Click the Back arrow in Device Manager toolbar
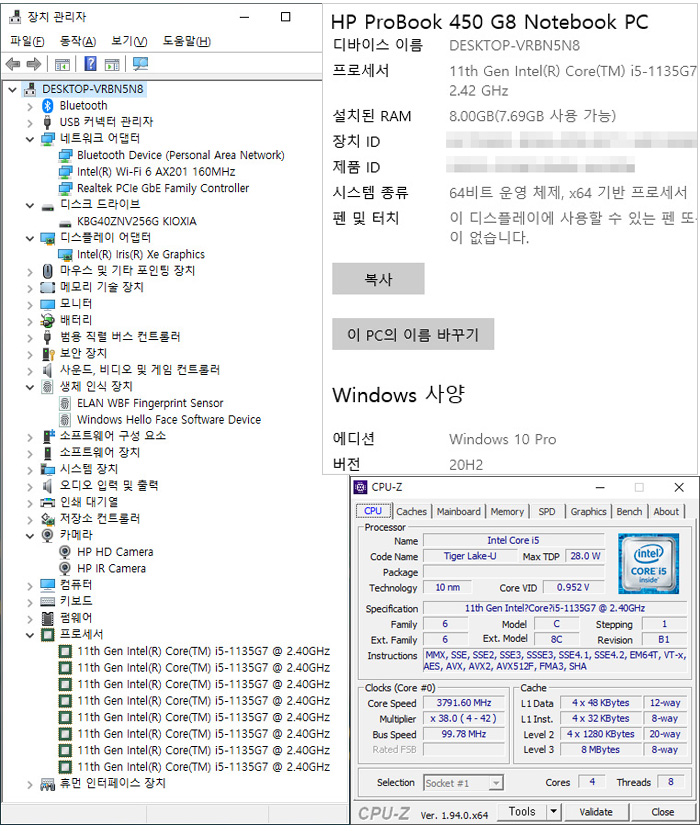Screen dimensions: 700x831 (13, 64)
